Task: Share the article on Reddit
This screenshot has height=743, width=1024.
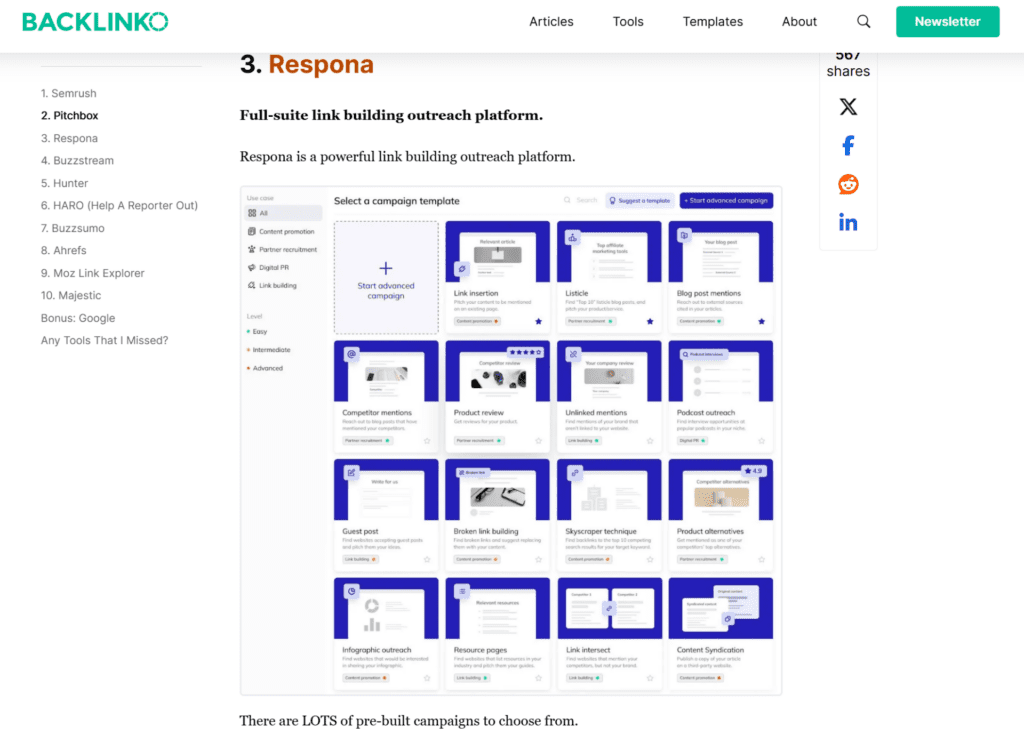Action: 848,184
